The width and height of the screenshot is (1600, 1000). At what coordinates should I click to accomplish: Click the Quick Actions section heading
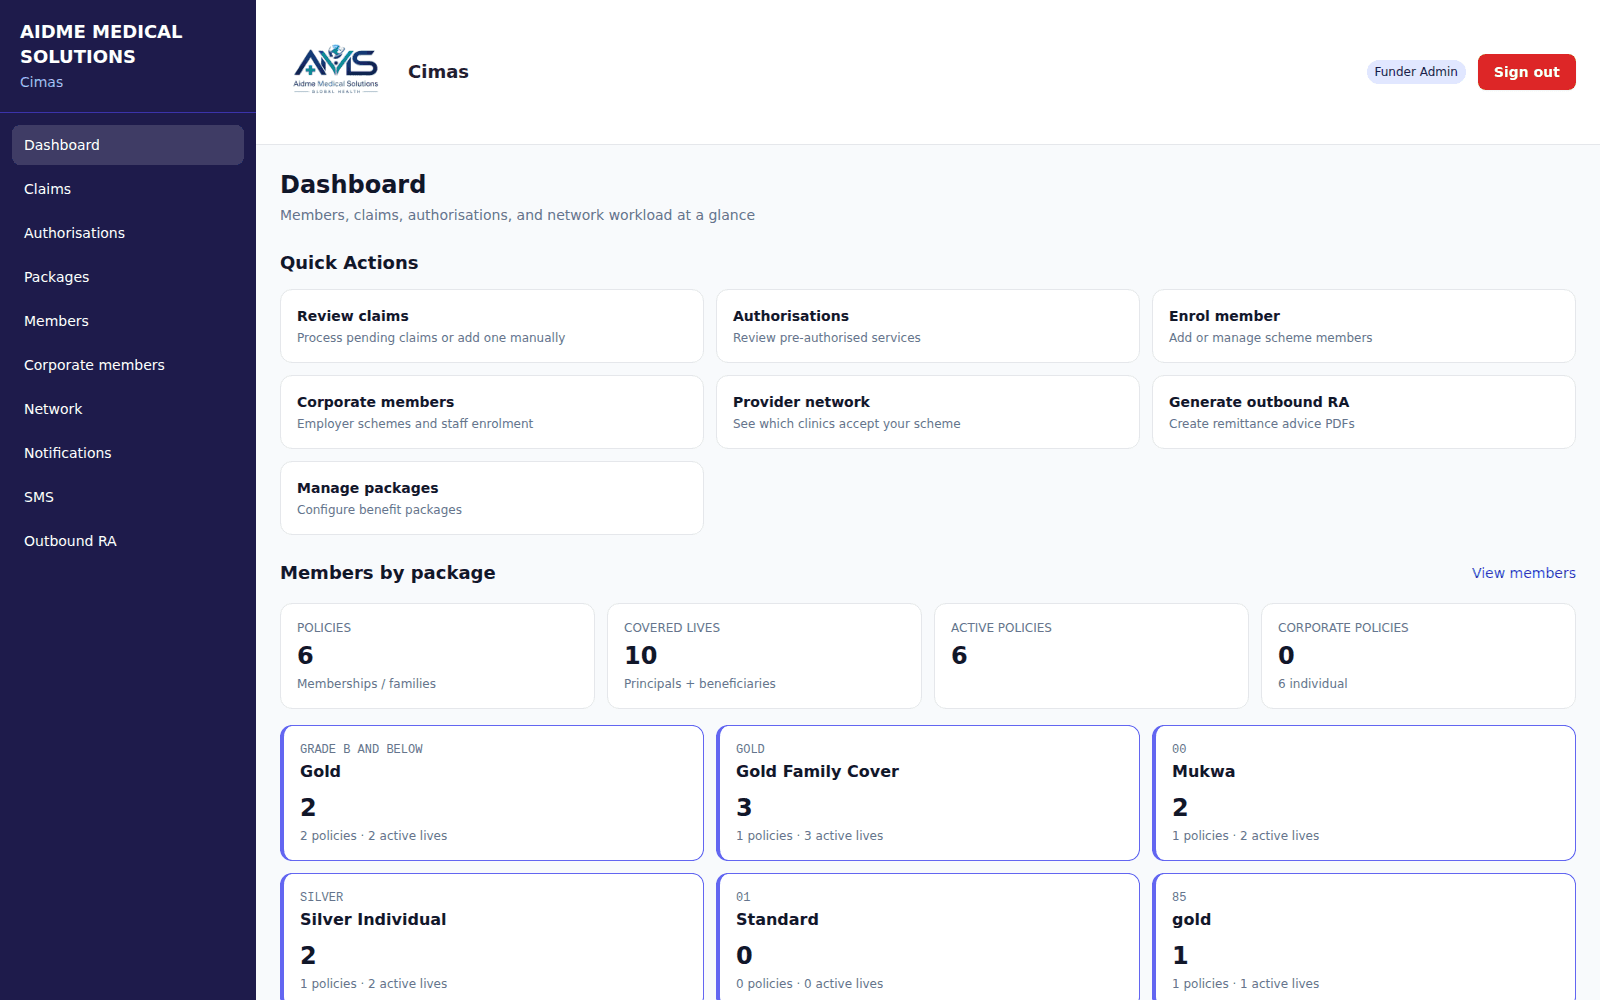click(349, 263)
